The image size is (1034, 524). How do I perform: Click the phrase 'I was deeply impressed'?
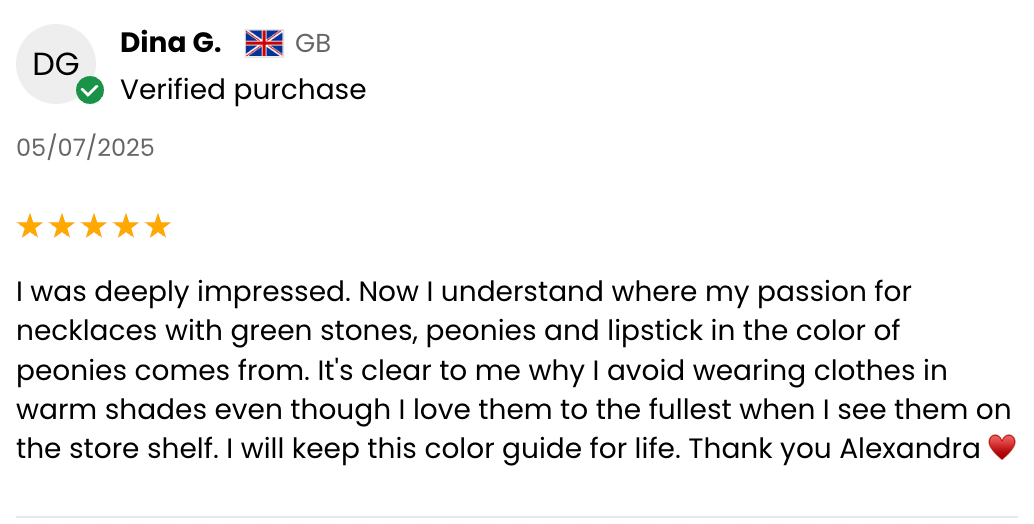(182, 292)
